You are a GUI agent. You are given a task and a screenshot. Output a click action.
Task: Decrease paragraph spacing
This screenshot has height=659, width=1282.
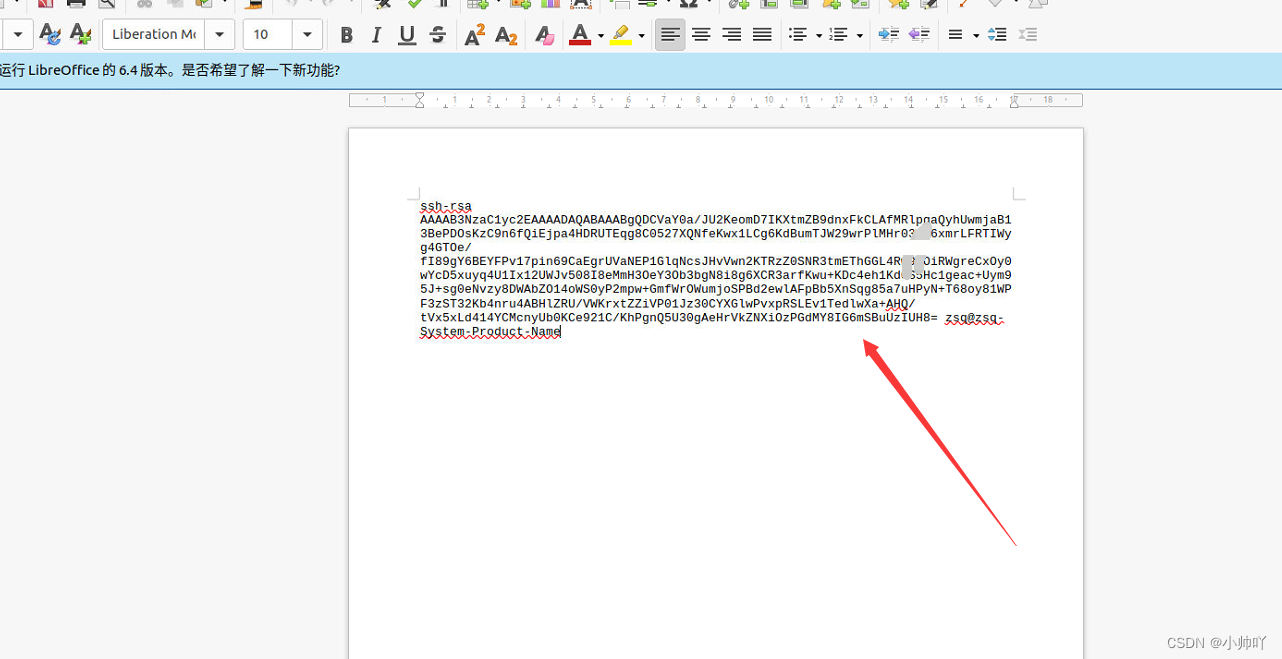[1027, 35]
